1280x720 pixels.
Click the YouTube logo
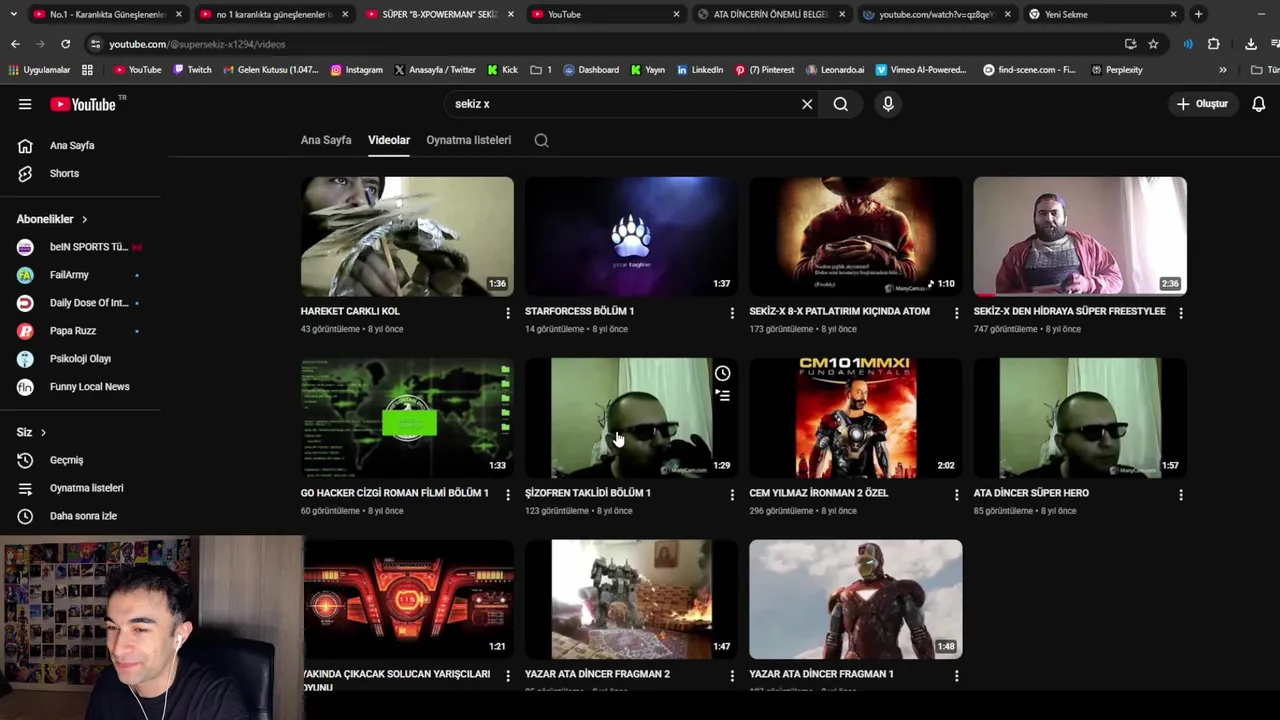click(84, 104)
